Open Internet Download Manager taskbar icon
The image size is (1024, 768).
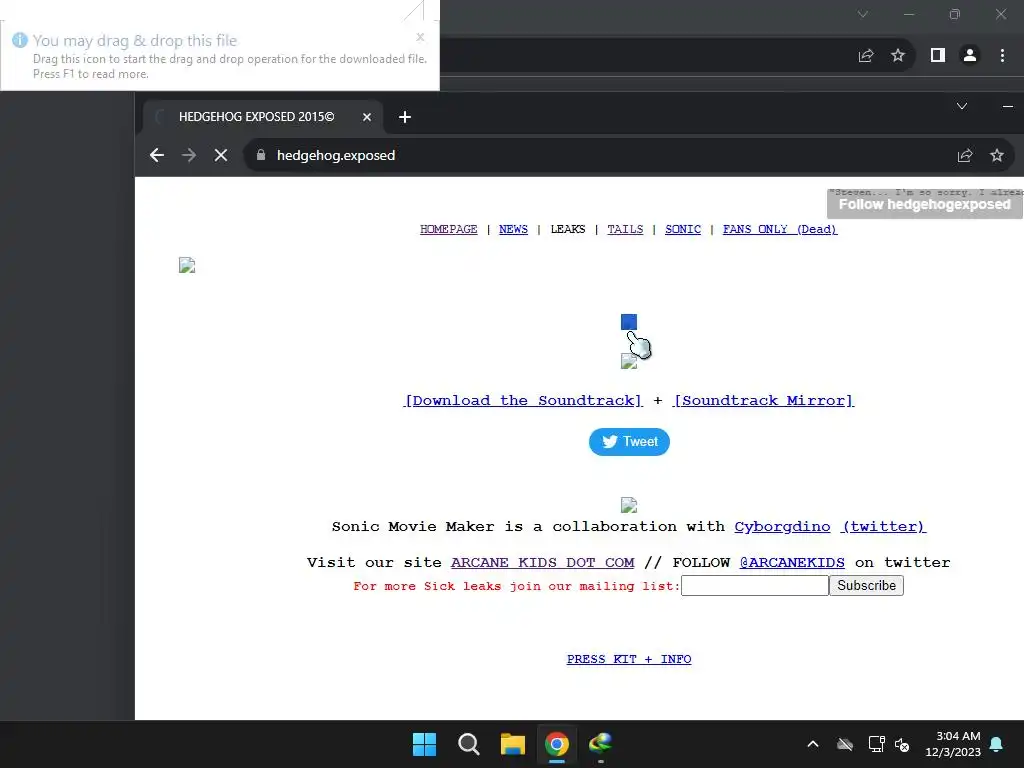pyautogui.click(x=601, y=744)
